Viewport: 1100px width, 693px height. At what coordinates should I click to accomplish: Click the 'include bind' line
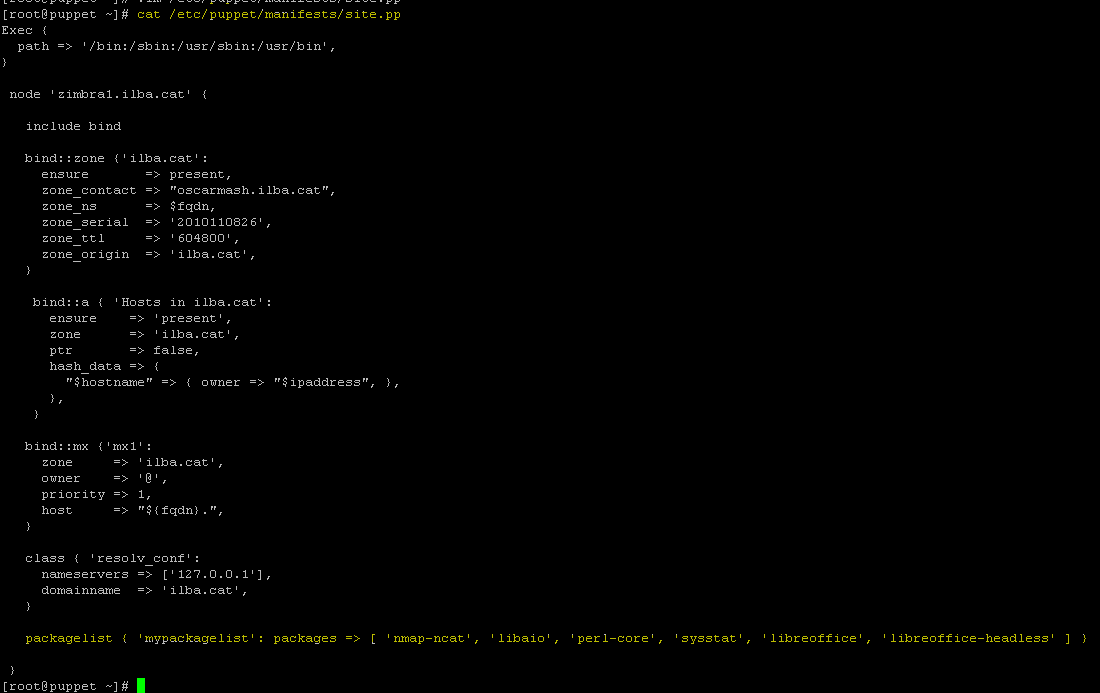click(74, 126)
